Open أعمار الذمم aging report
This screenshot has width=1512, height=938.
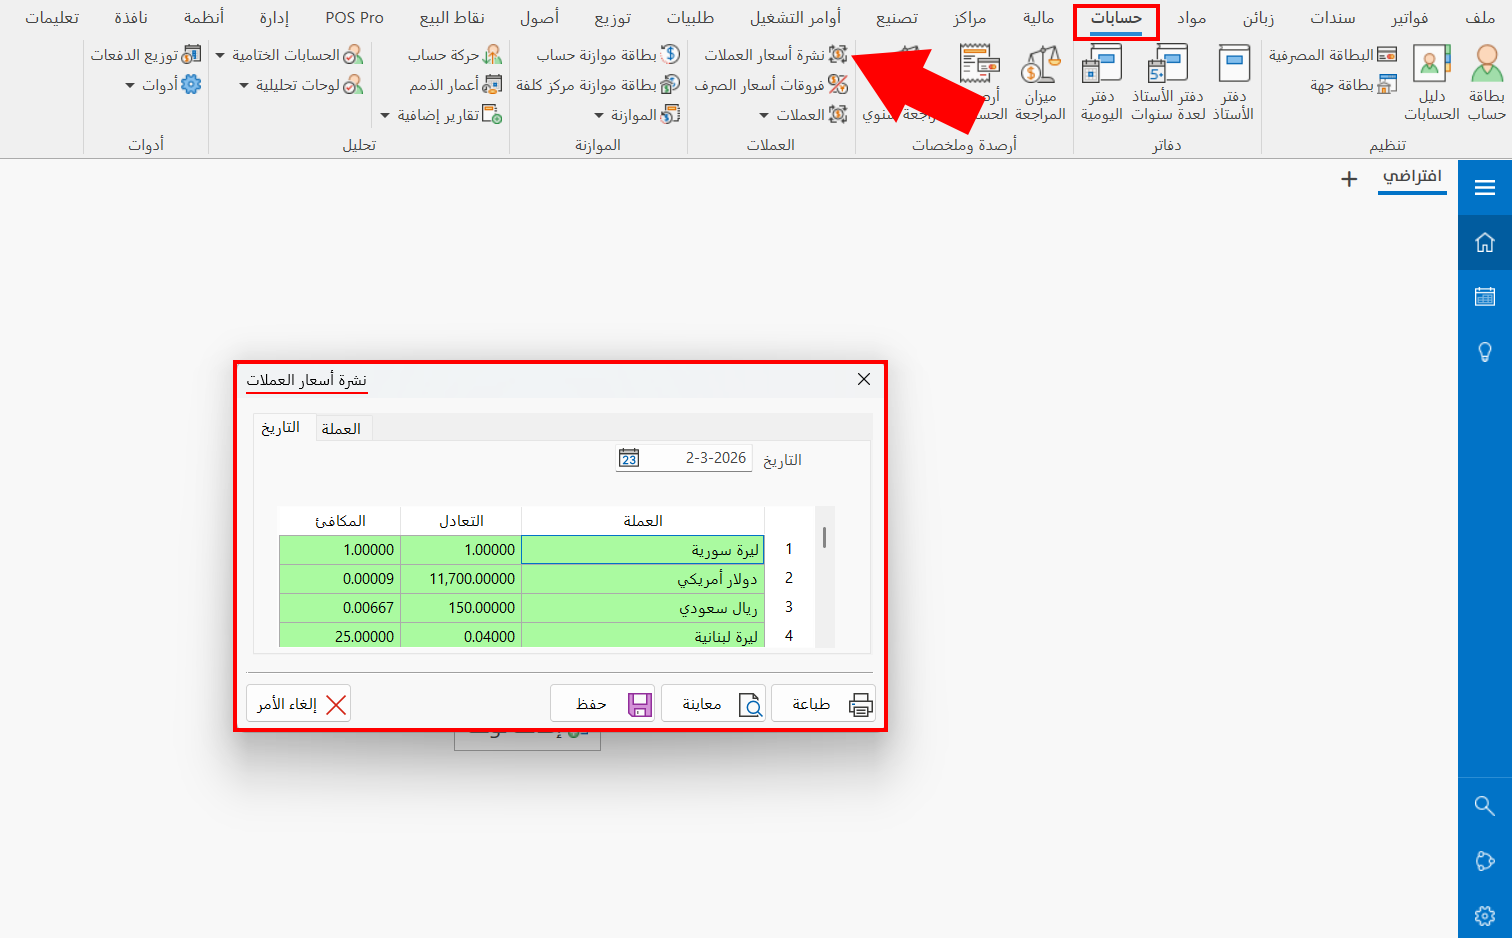point(455,85)
